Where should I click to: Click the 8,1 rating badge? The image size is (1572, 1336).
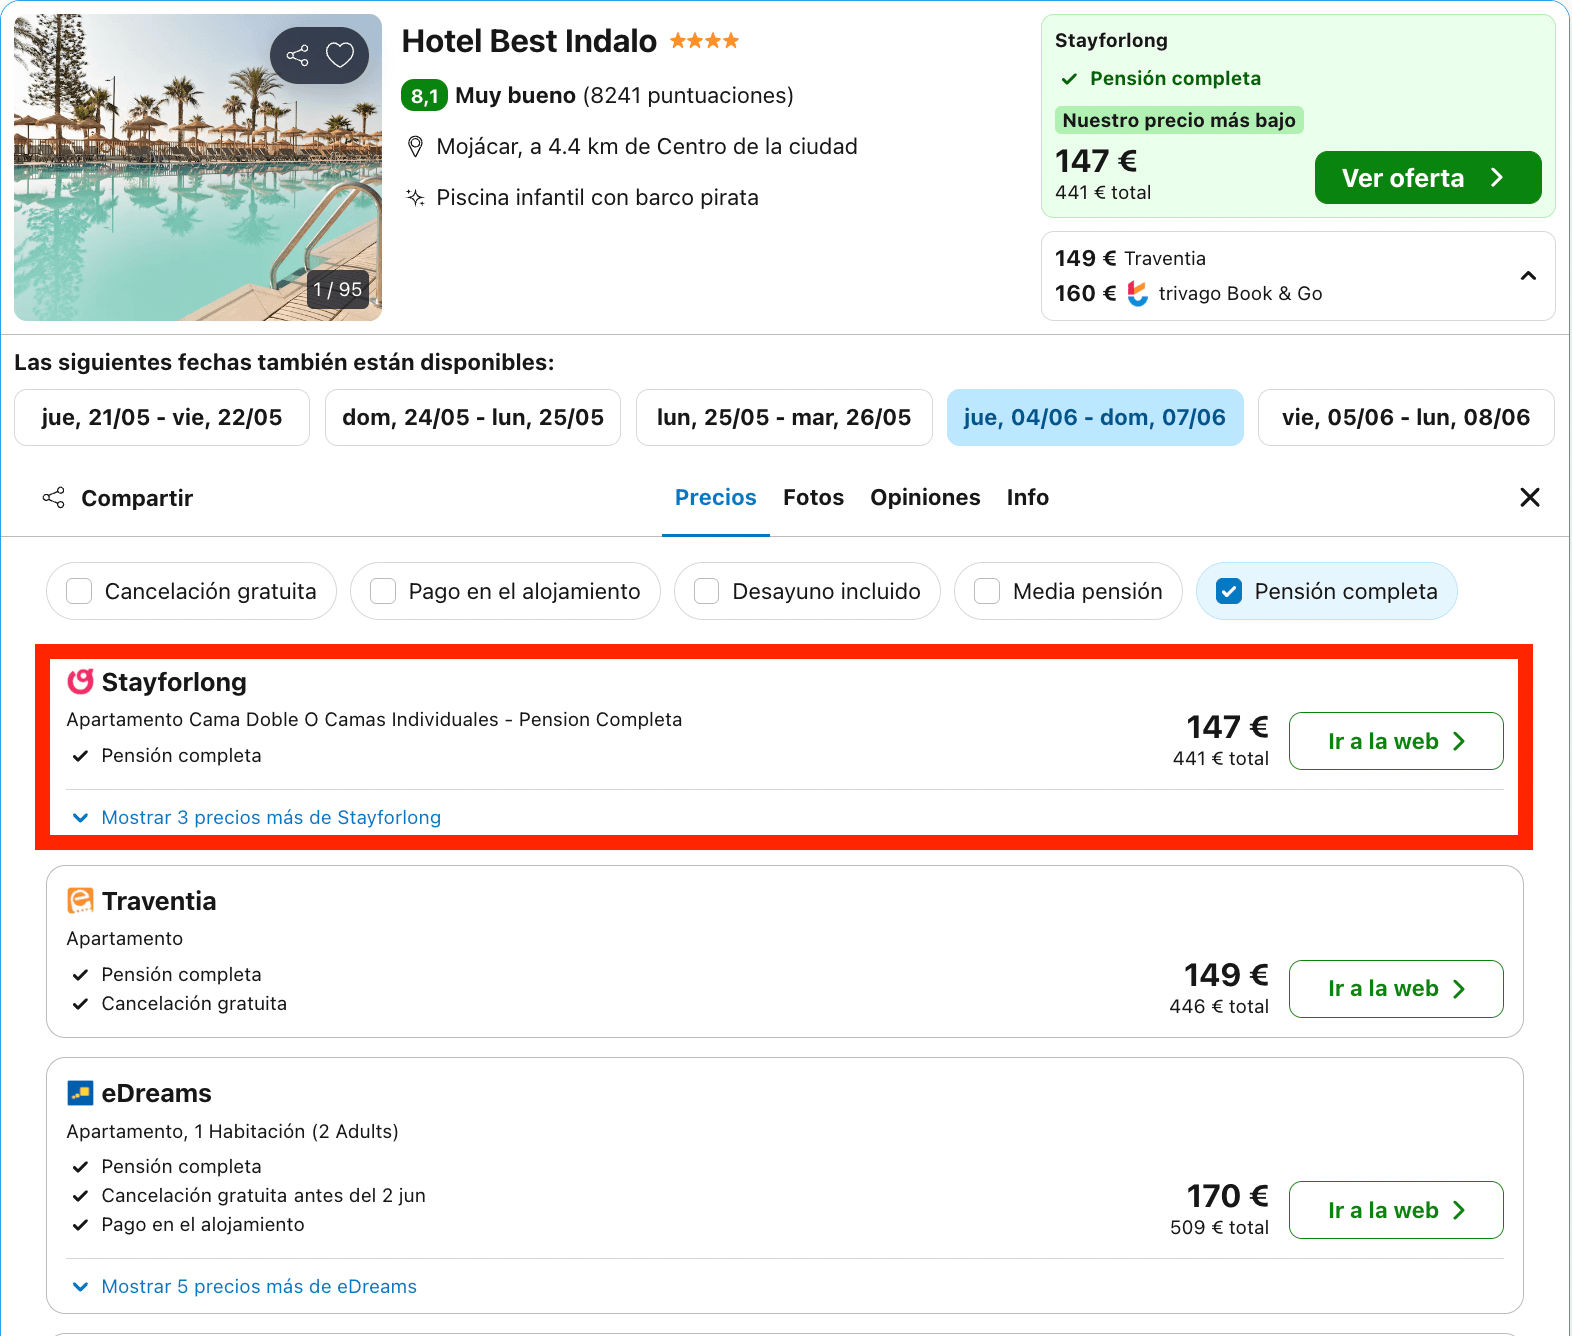coord(424,96)
